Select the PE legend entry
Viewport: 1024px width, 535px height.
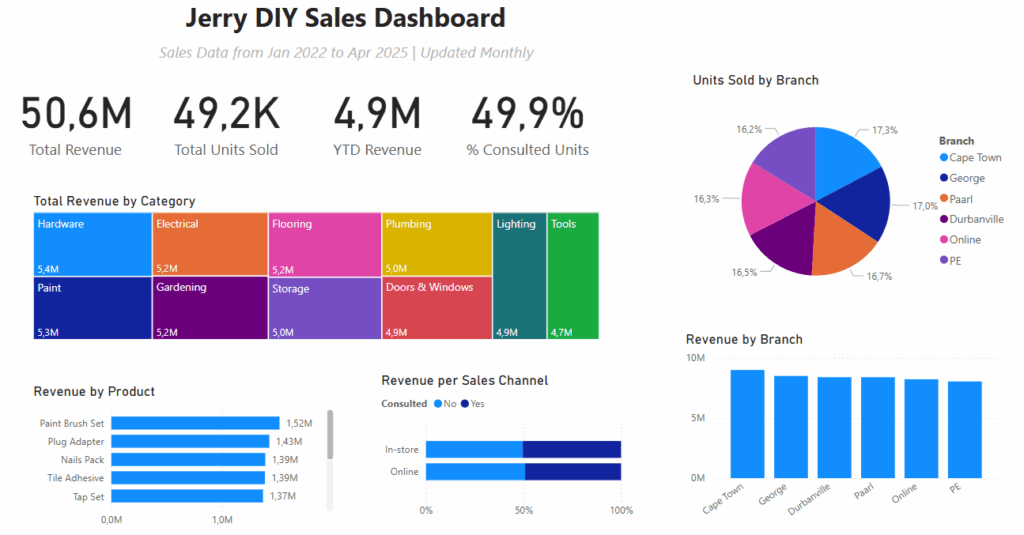pos(950,261)
